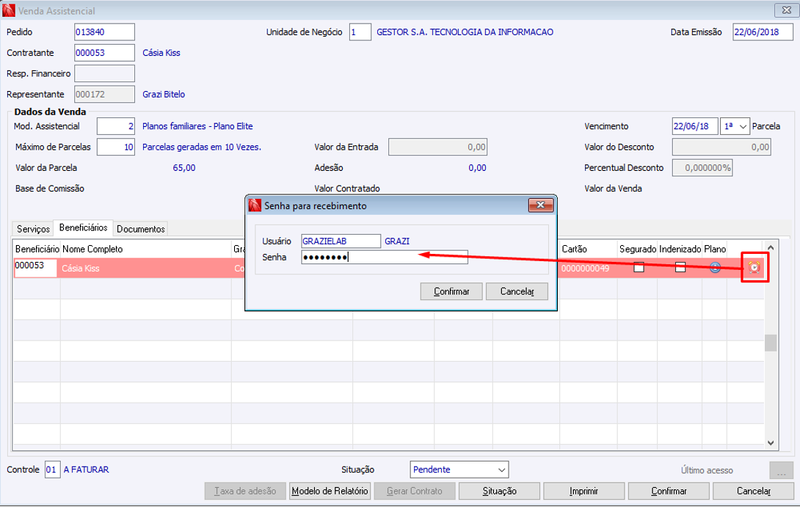Focus the Senha password field
Viewport: 800px width, 507px height.
tap(384, 257)
